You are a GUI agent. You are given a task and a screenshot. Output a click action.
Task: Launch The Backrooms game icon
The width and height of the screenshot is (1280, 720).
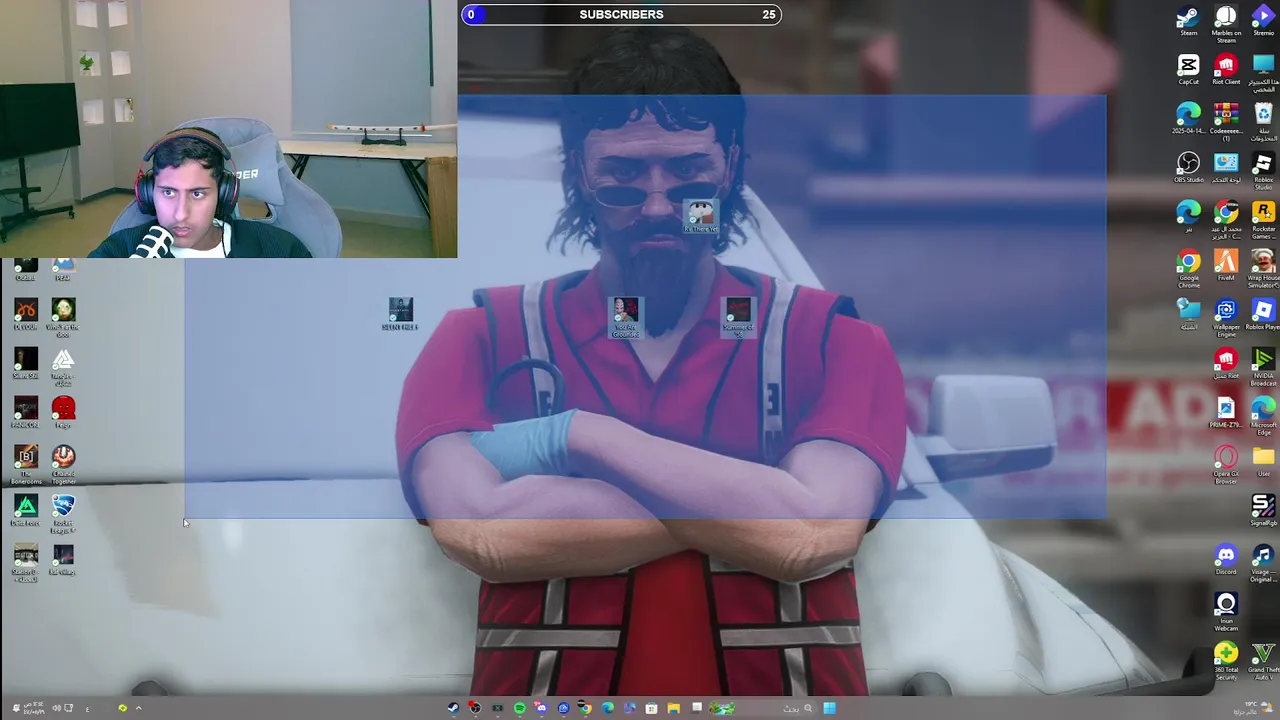(x=26, y=464)
